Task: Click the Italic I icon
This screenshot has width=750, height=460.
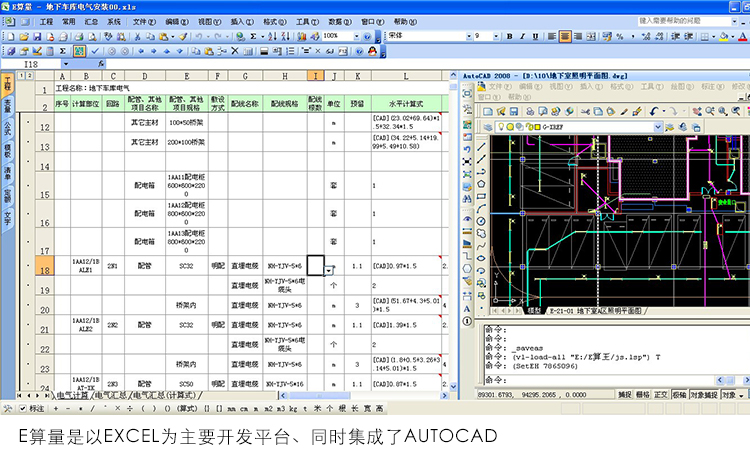Action: click(x=522, y=36)
